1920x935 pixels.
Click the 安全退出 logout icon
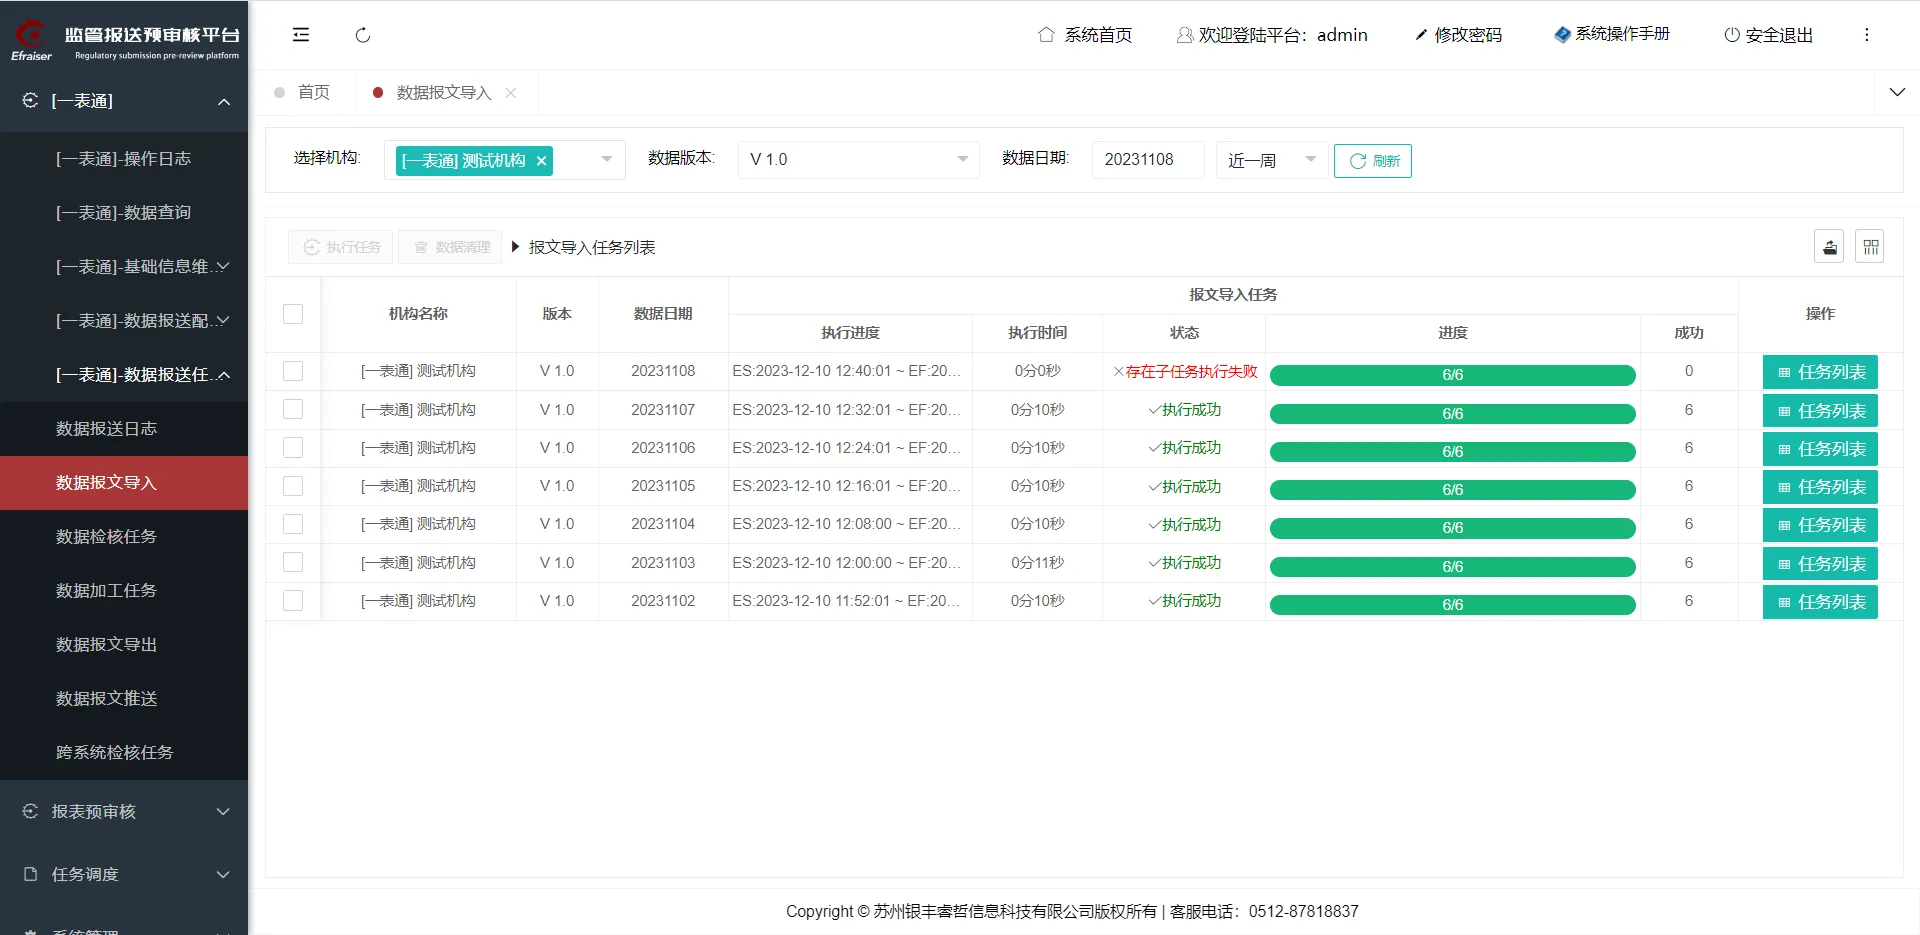click(1732, 35)
